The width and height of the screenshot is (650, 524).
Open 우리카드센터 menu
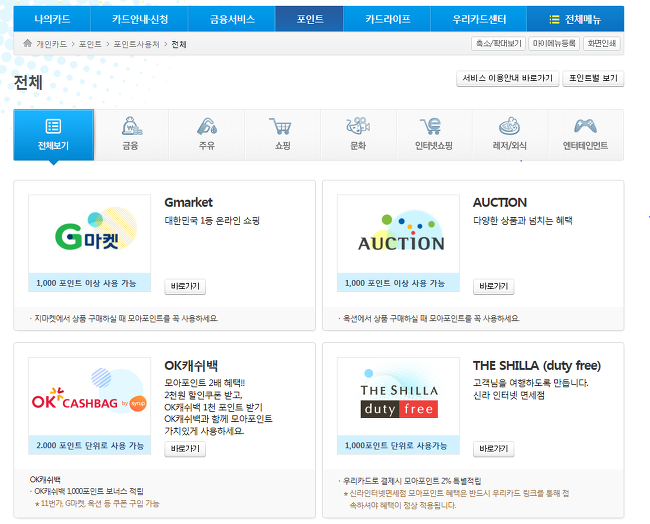tap(479, 19)
